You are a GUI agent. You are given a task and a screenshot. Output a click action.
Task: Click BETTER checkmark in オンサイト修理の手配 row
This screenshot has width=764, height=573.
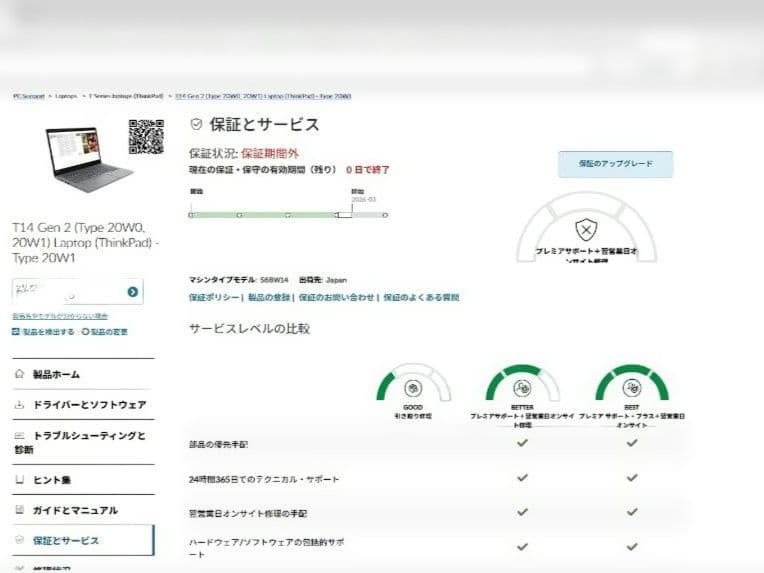point(522,512)
